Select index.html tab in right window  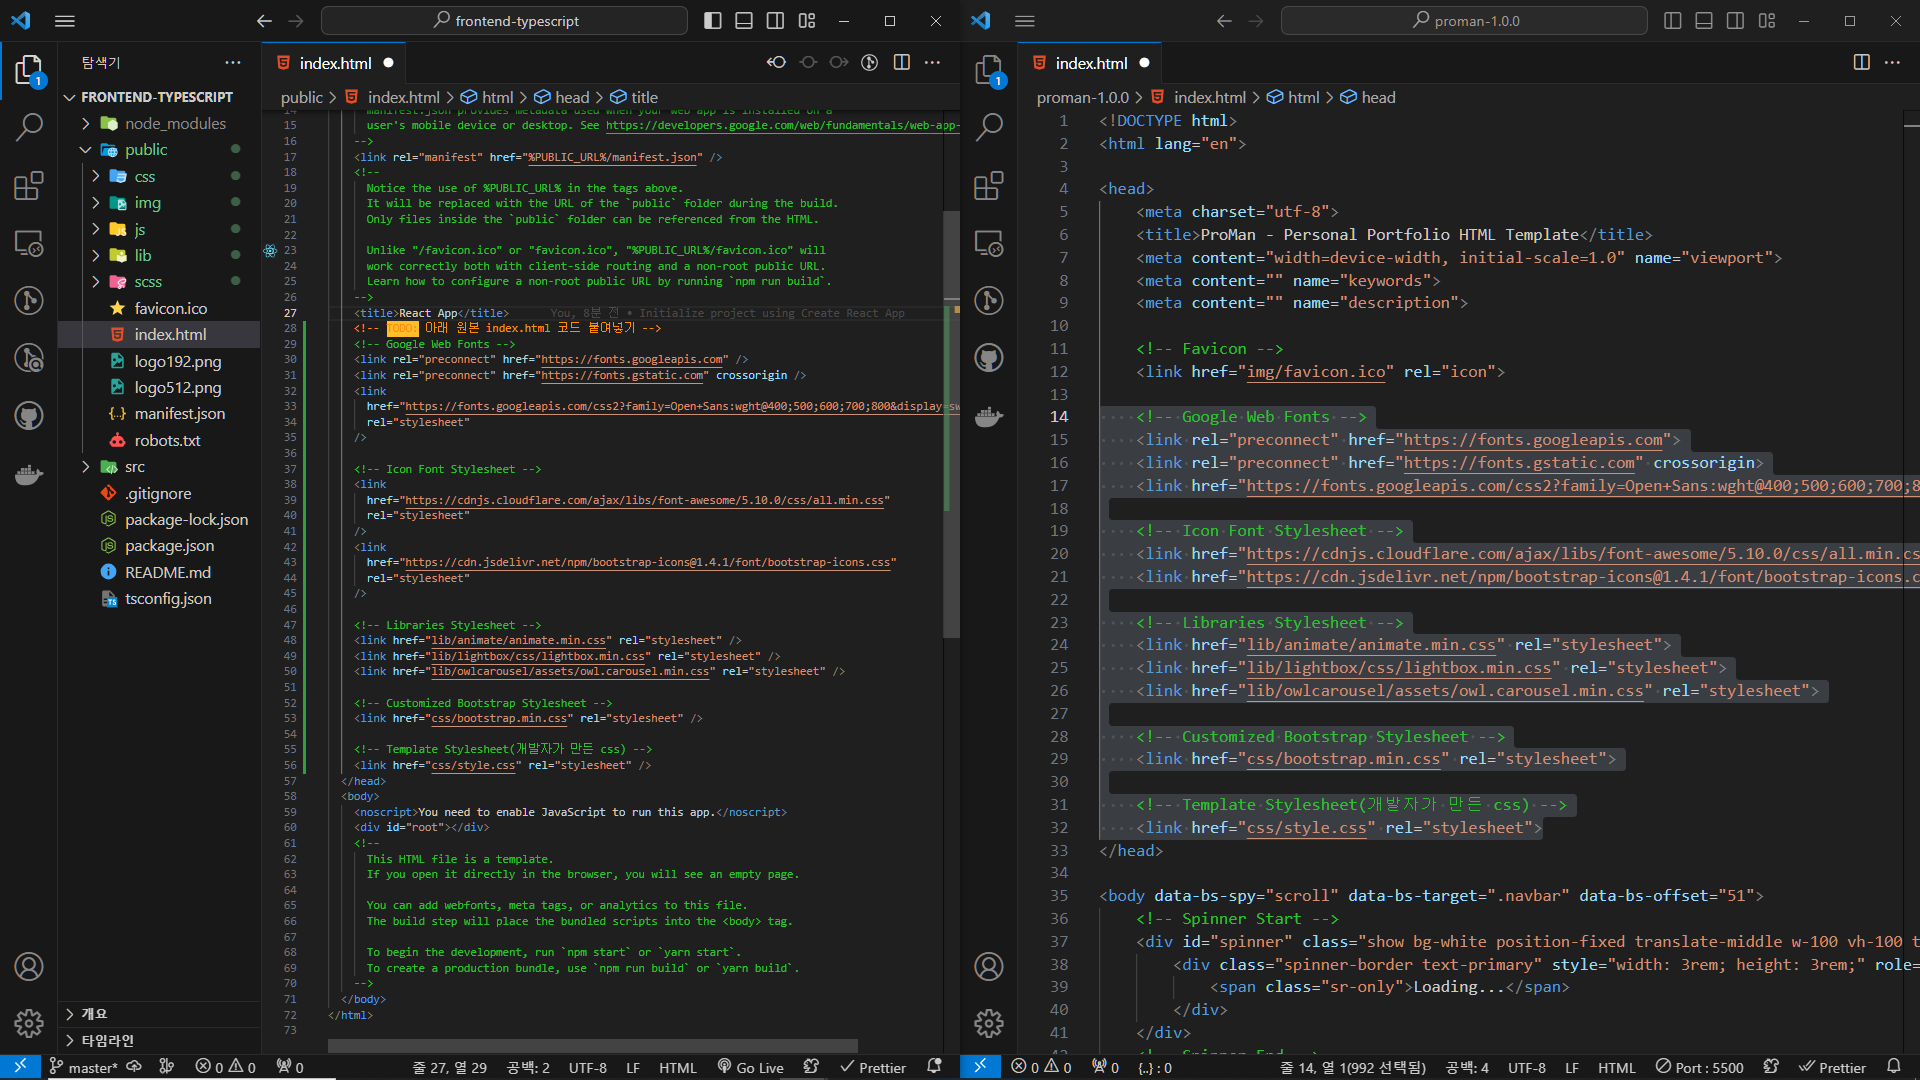click(1090, 63)
